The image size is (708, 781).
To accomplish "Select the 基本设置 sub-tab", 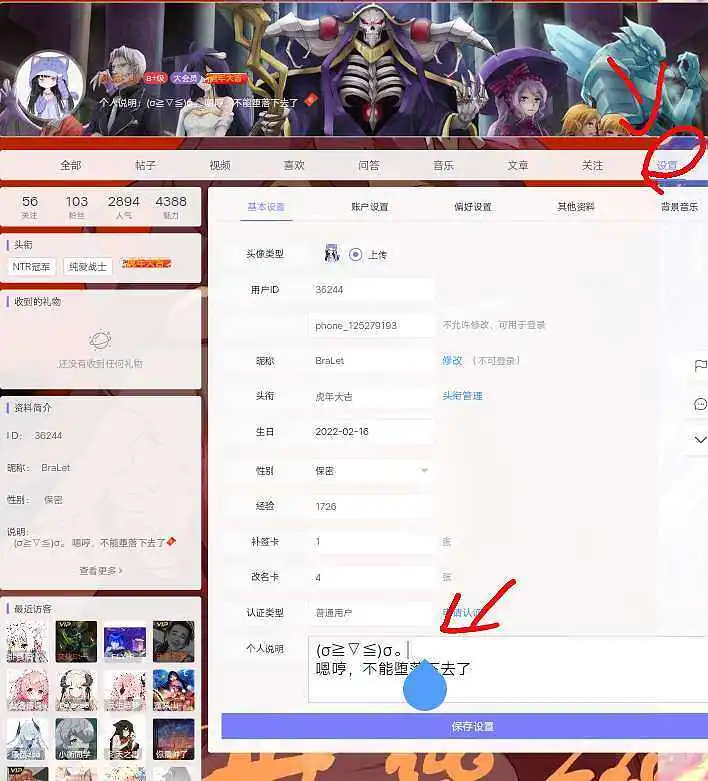I will 266,207.
